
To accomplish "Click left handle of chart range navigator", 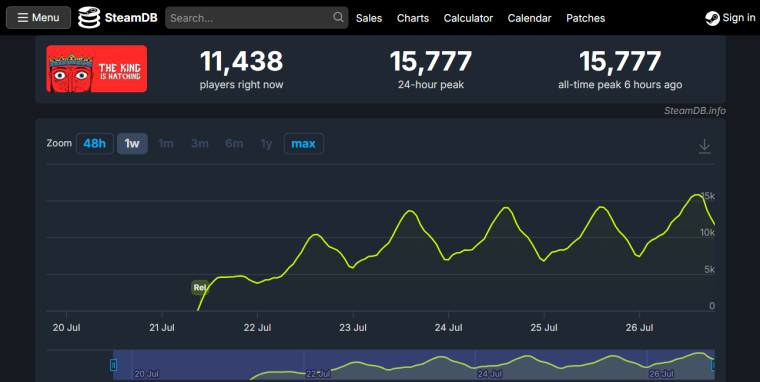I will (113, 365).
